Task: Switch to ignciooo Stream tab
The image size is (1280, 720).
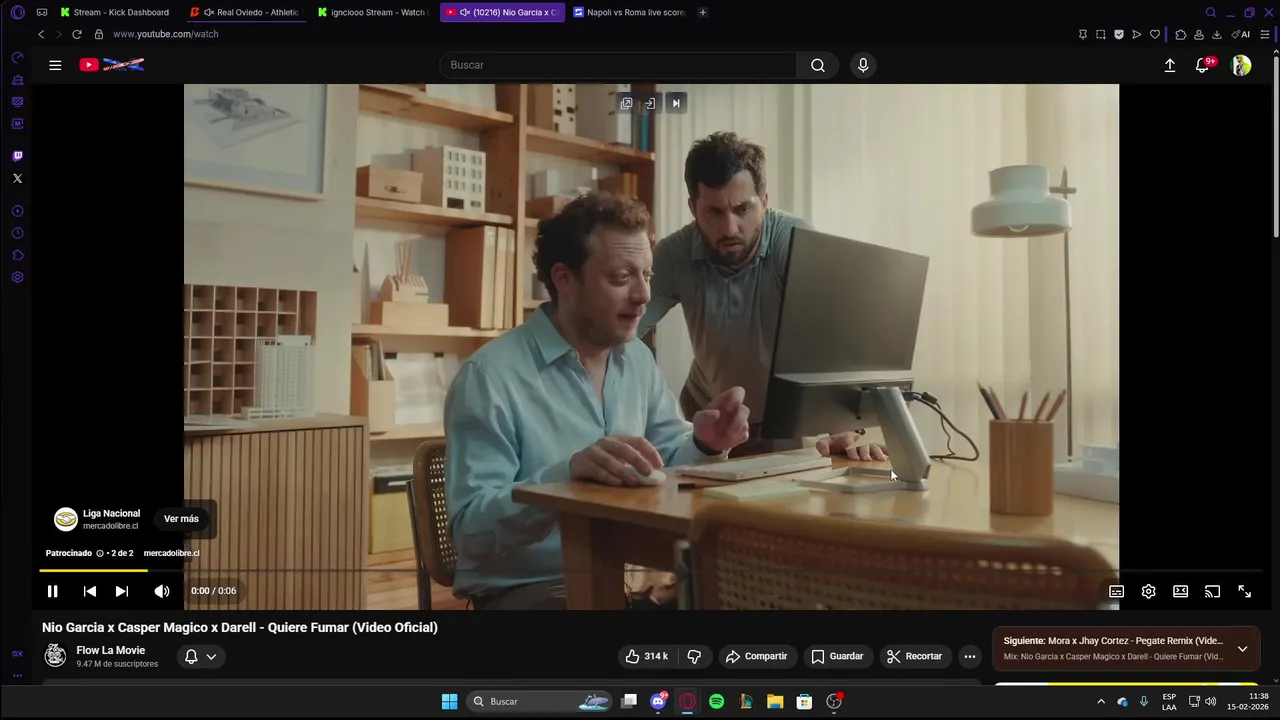Action: coord(372,12)
